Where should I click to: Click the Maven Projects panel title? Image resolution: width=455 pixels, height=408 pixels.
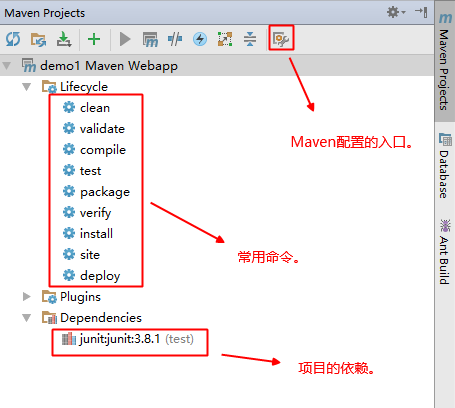(45, 13)
